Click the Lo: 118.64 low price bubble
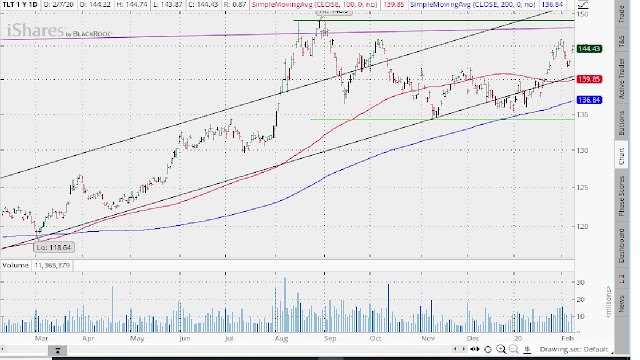The height and width of the screenshot is (360, 640). [x=54, y=247]
